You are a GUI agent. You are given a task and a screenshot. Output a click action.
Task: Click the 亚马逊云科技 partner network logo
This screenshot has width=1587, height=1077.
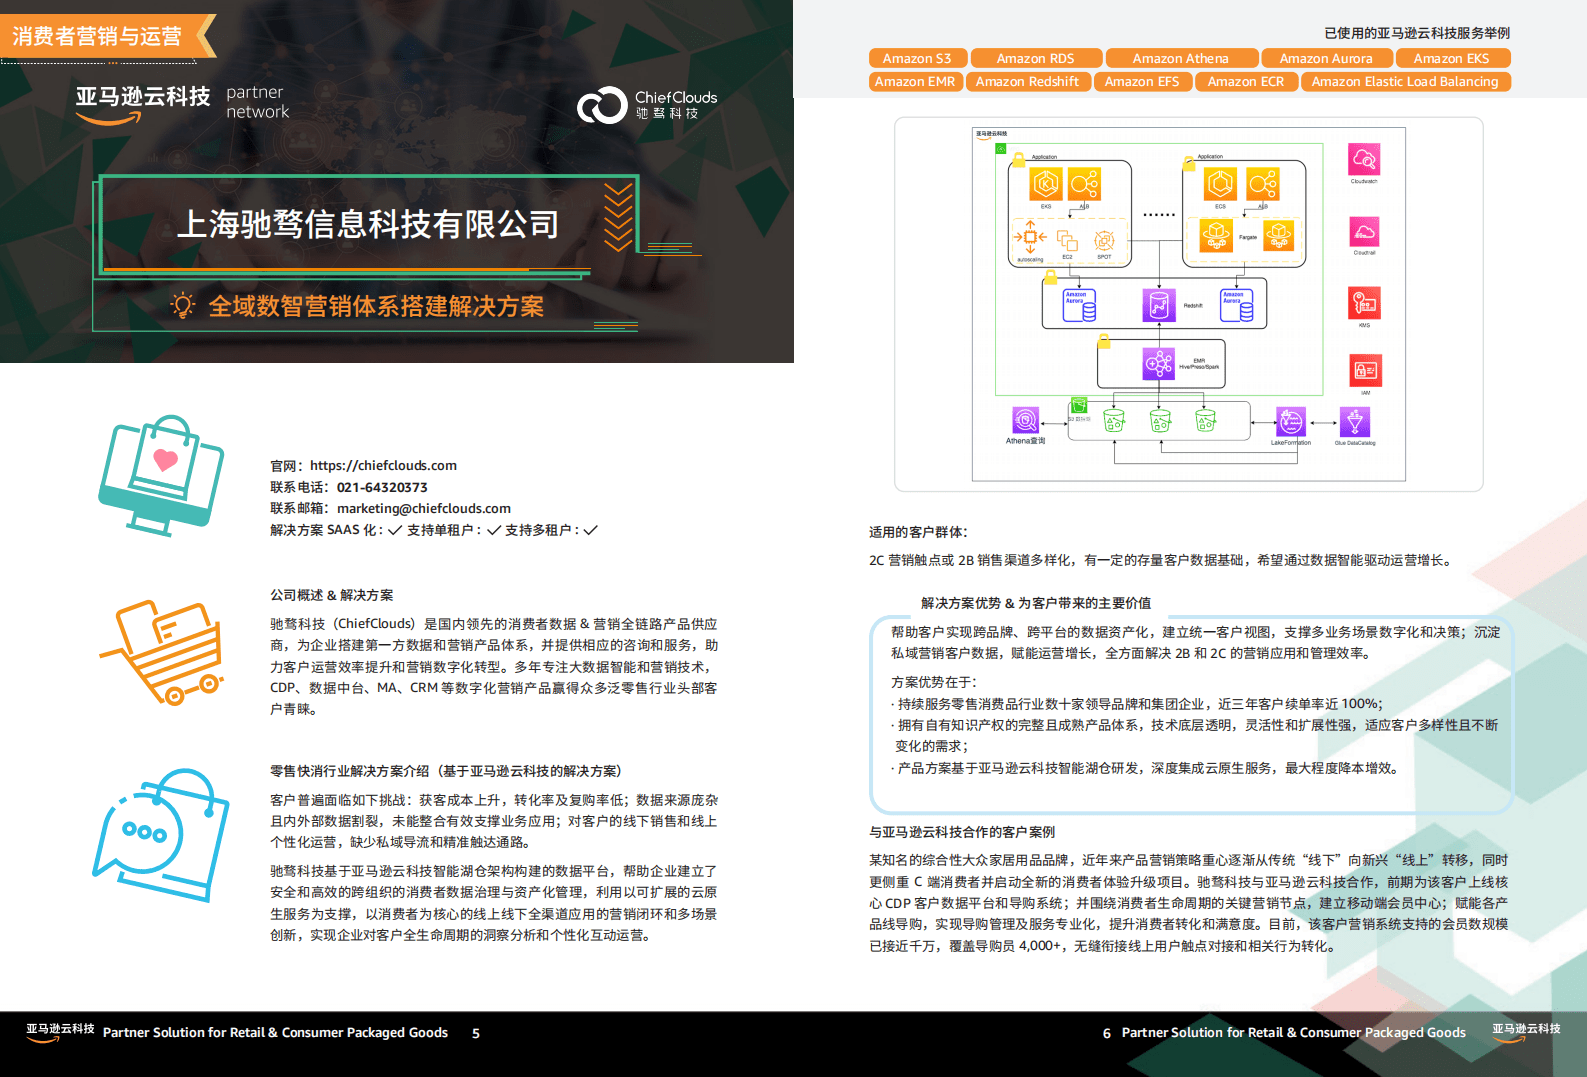[x=182, y=104]
